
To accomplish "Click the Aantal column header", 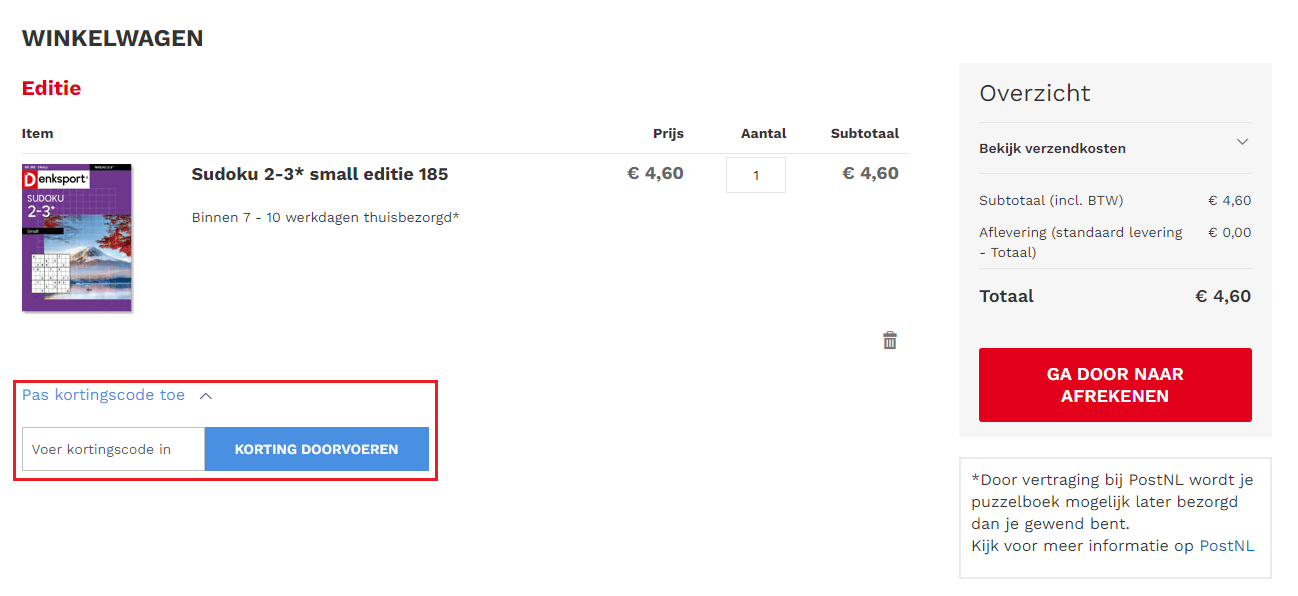I will [763, 133].
